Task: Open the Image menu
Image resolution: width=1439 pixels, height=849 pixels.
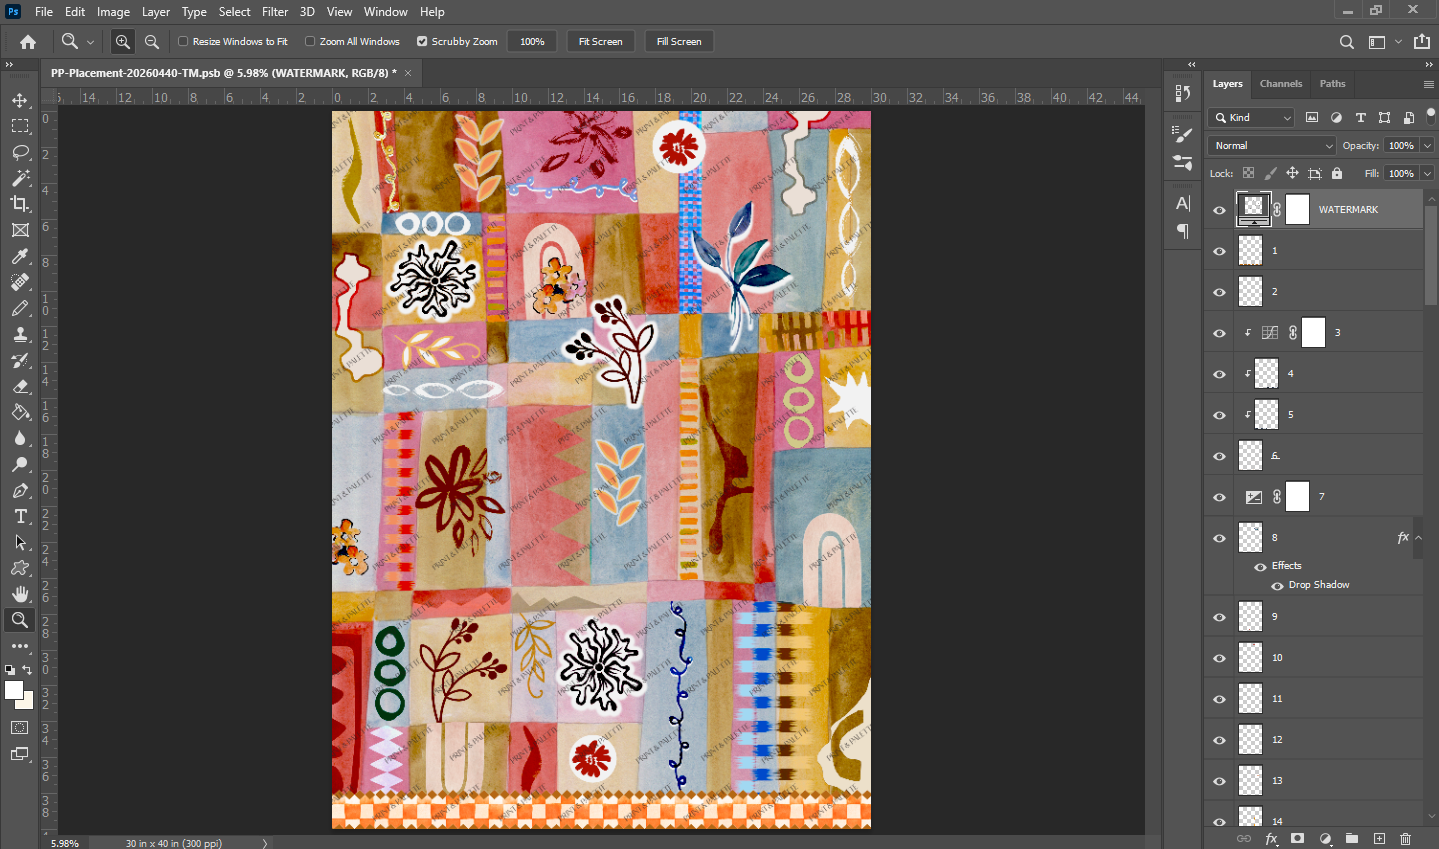Action: click(113, 12)
